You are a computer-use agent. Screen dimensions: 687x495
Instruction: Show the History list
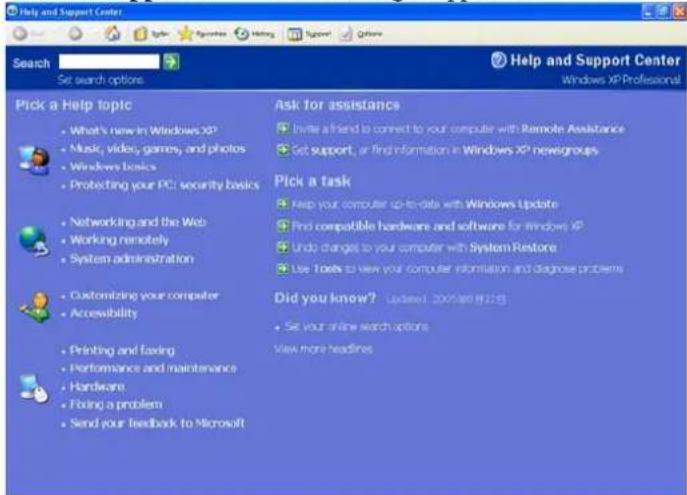click(x=255, y=34)
